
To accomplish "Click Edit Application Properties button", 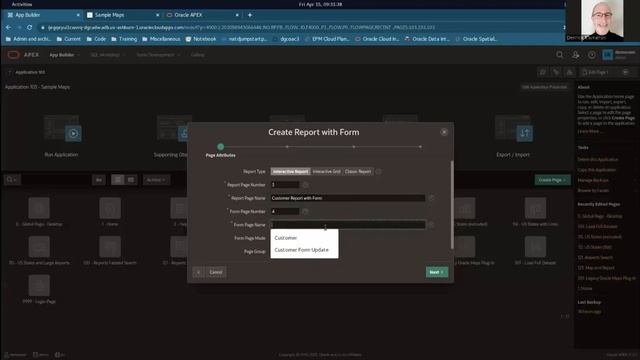I will 544,87.
